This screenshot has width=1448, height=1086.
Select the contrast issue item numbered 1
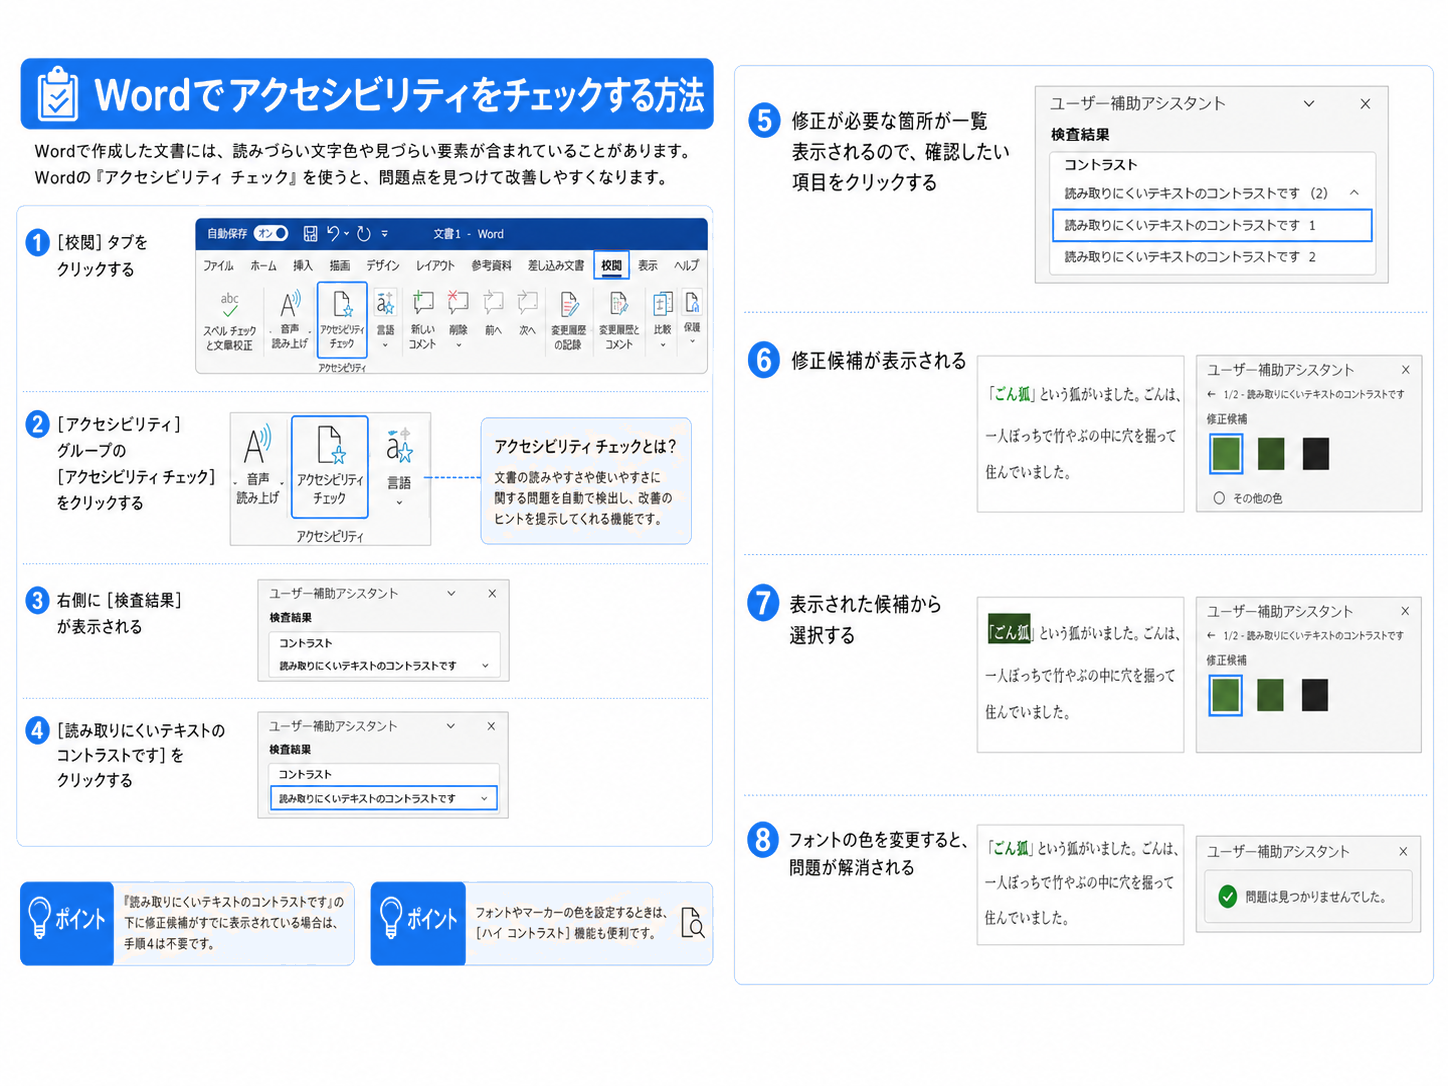(x=1212, y=226)
